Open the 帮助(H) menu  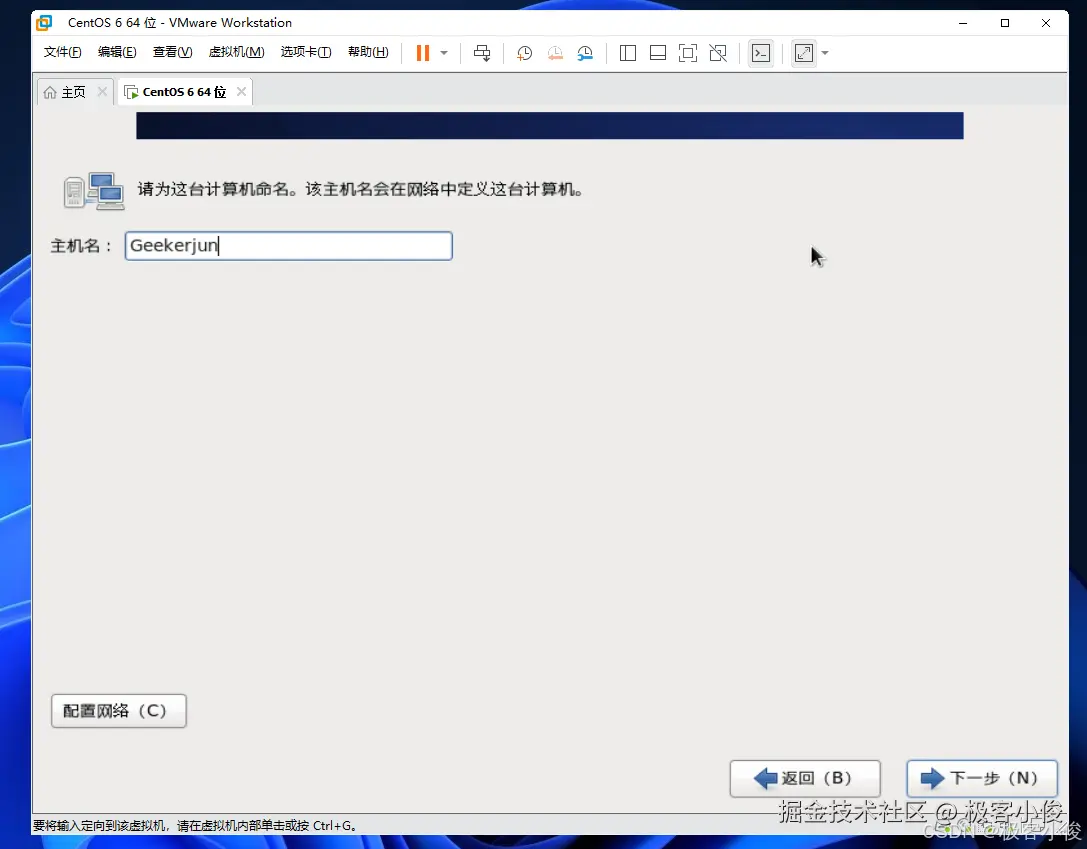368,52
